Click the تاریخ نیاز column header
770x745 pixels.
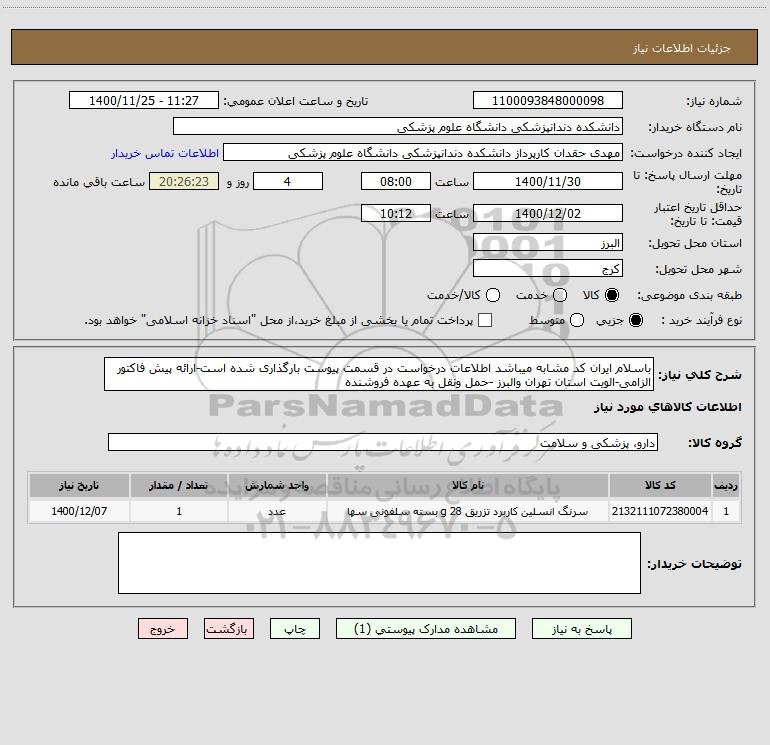coord(79,486)
